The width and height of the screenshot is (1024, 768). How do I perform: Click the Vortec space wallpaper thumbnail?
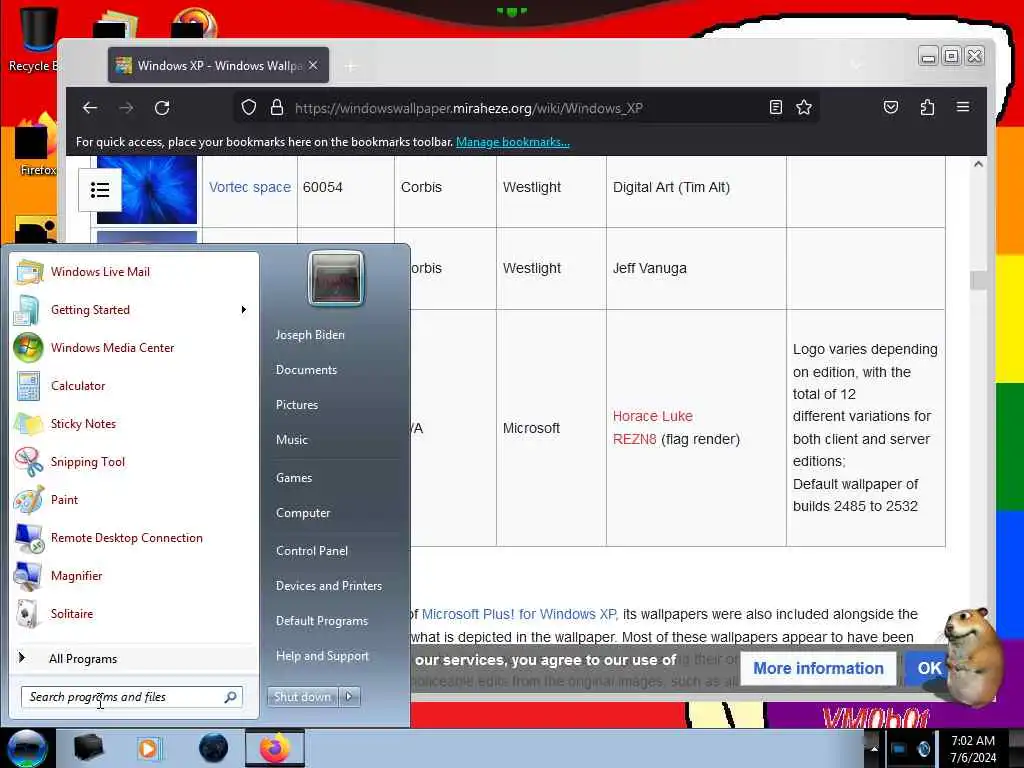pos(147,189)
